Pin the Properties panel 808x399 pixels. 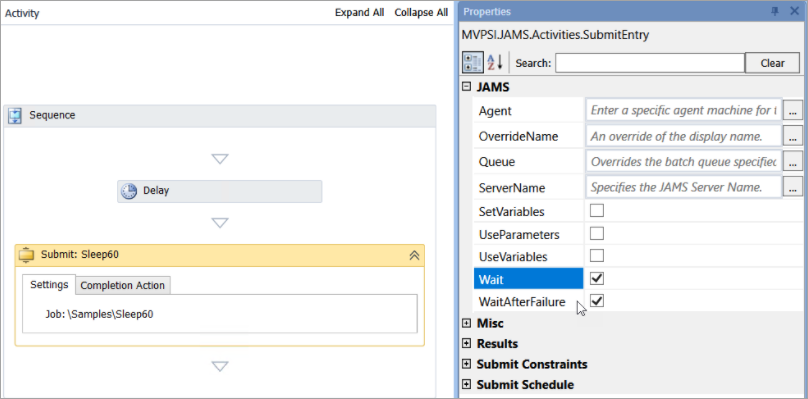(775, 11)
